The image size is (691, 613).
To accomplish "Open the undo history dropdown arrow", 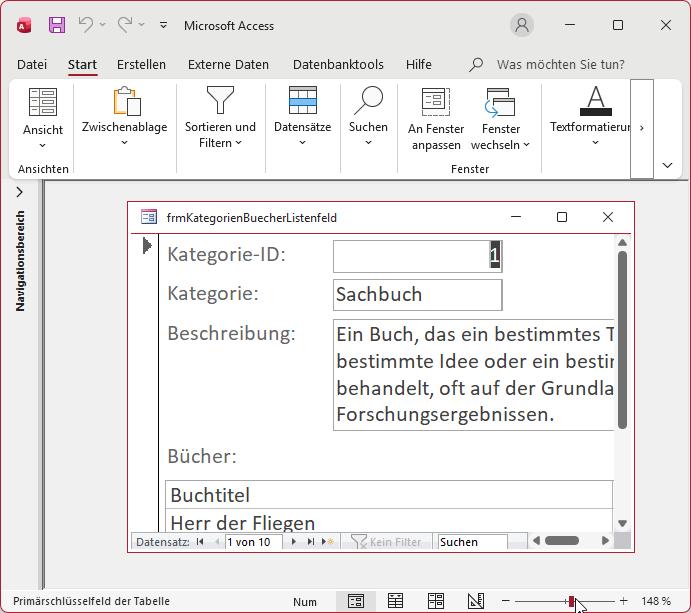I will click(103, 25).
